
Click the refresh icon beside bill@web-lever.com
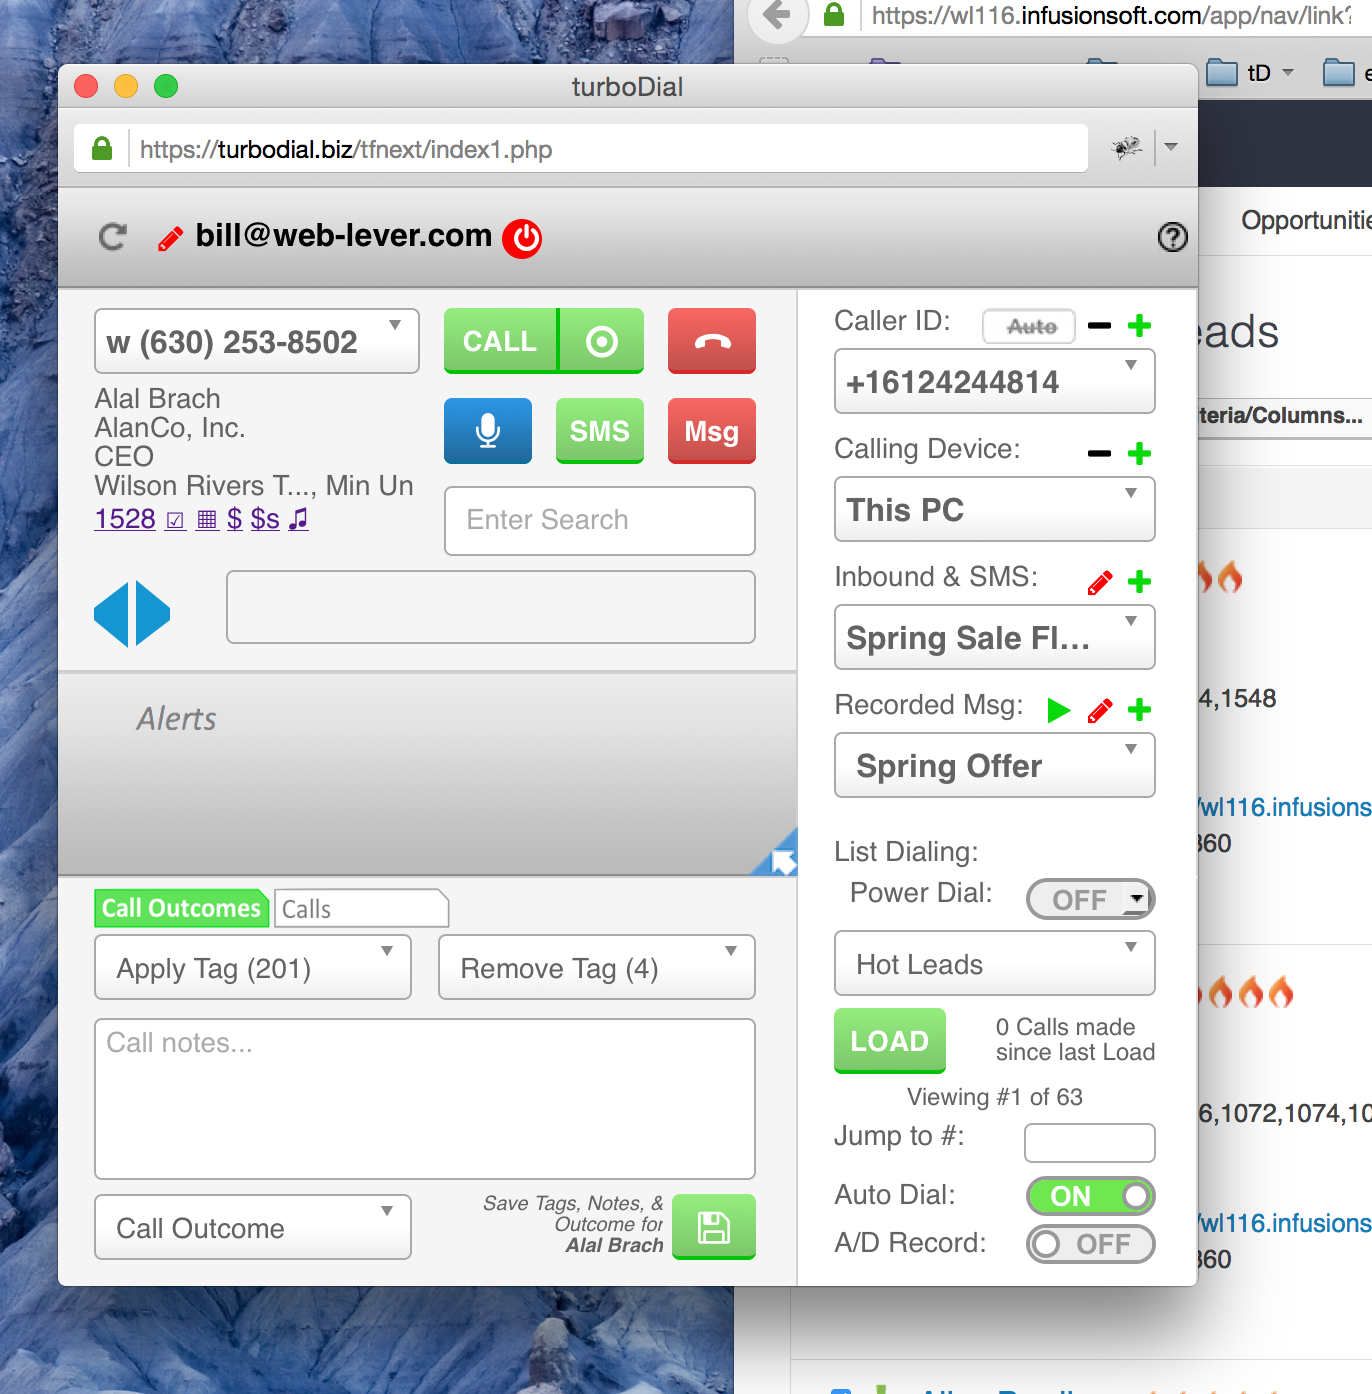tap(113, 237)
